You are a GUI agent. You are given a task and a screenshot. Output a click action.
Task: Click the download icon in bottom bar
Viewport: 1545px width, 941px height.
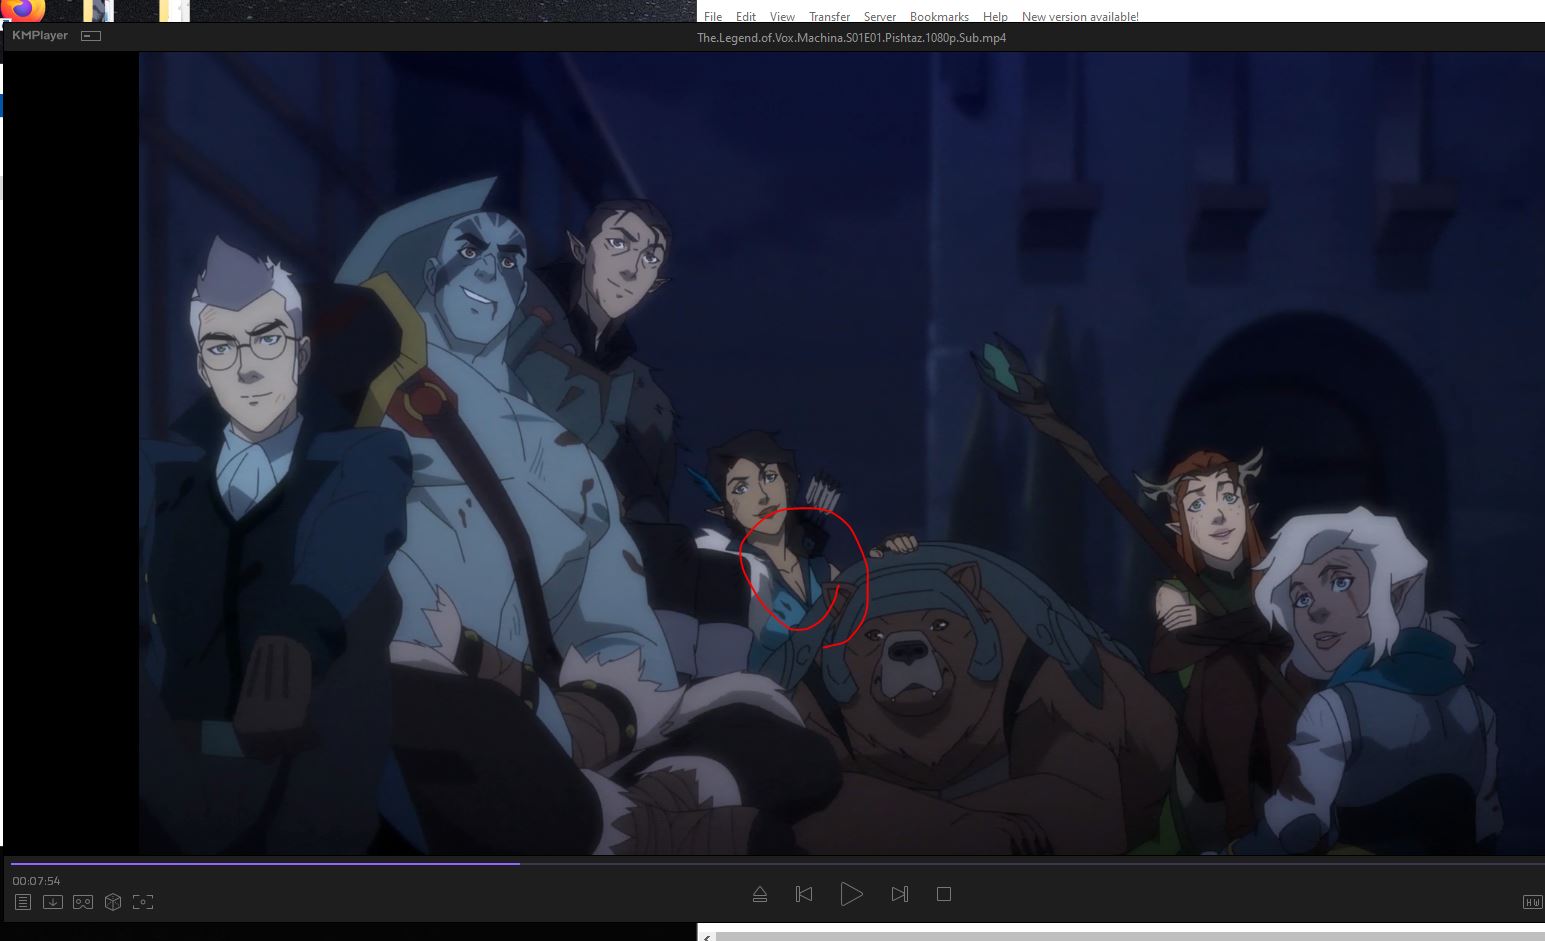pyautogui.click(x=53, y=902)
